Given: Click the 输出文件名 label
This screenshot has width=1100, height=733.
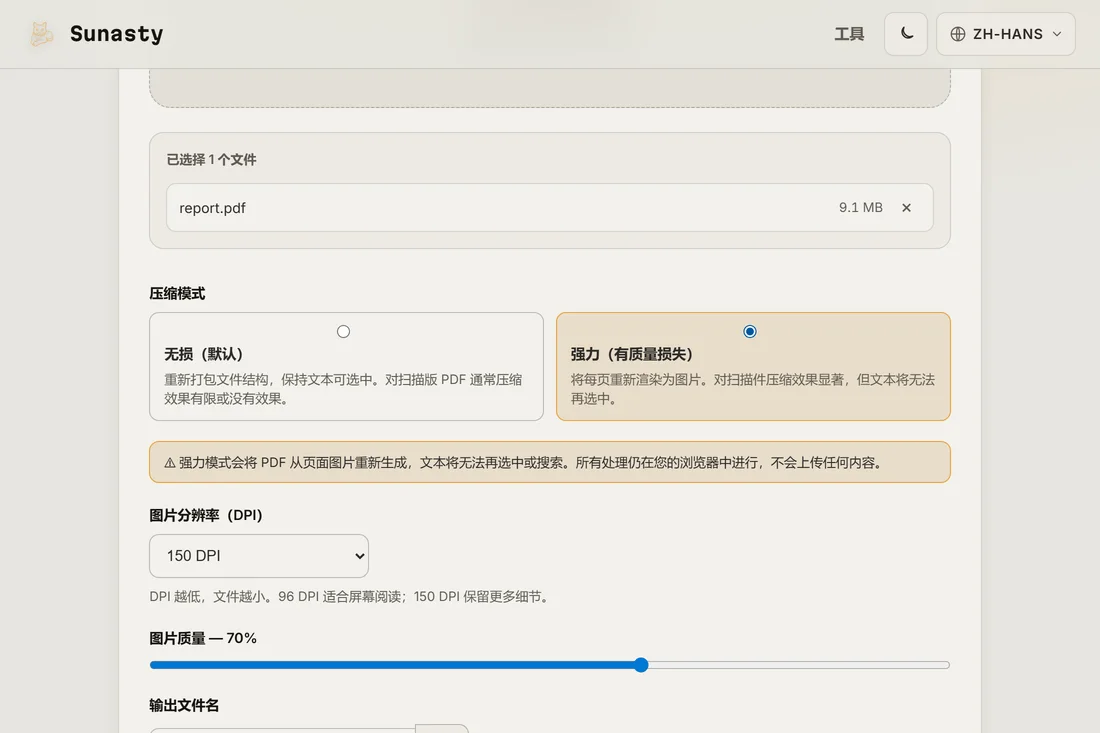Looking at the screenshot, I should 185,706.
